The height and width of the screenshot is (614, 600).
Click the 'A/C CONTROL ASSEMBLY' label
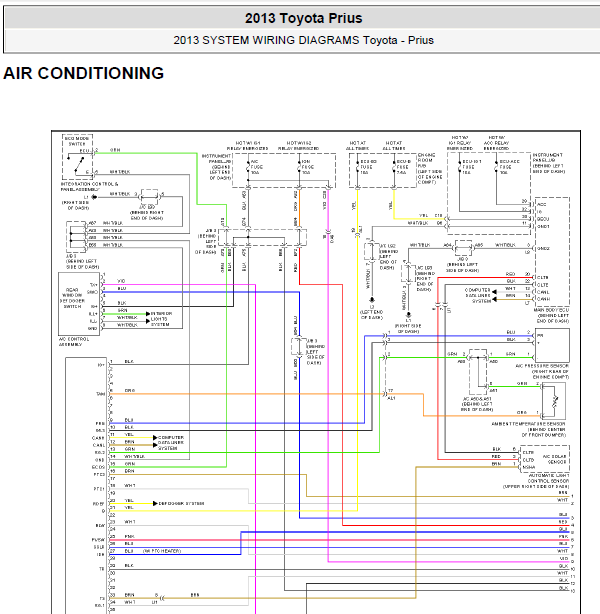tap(74, 341)
